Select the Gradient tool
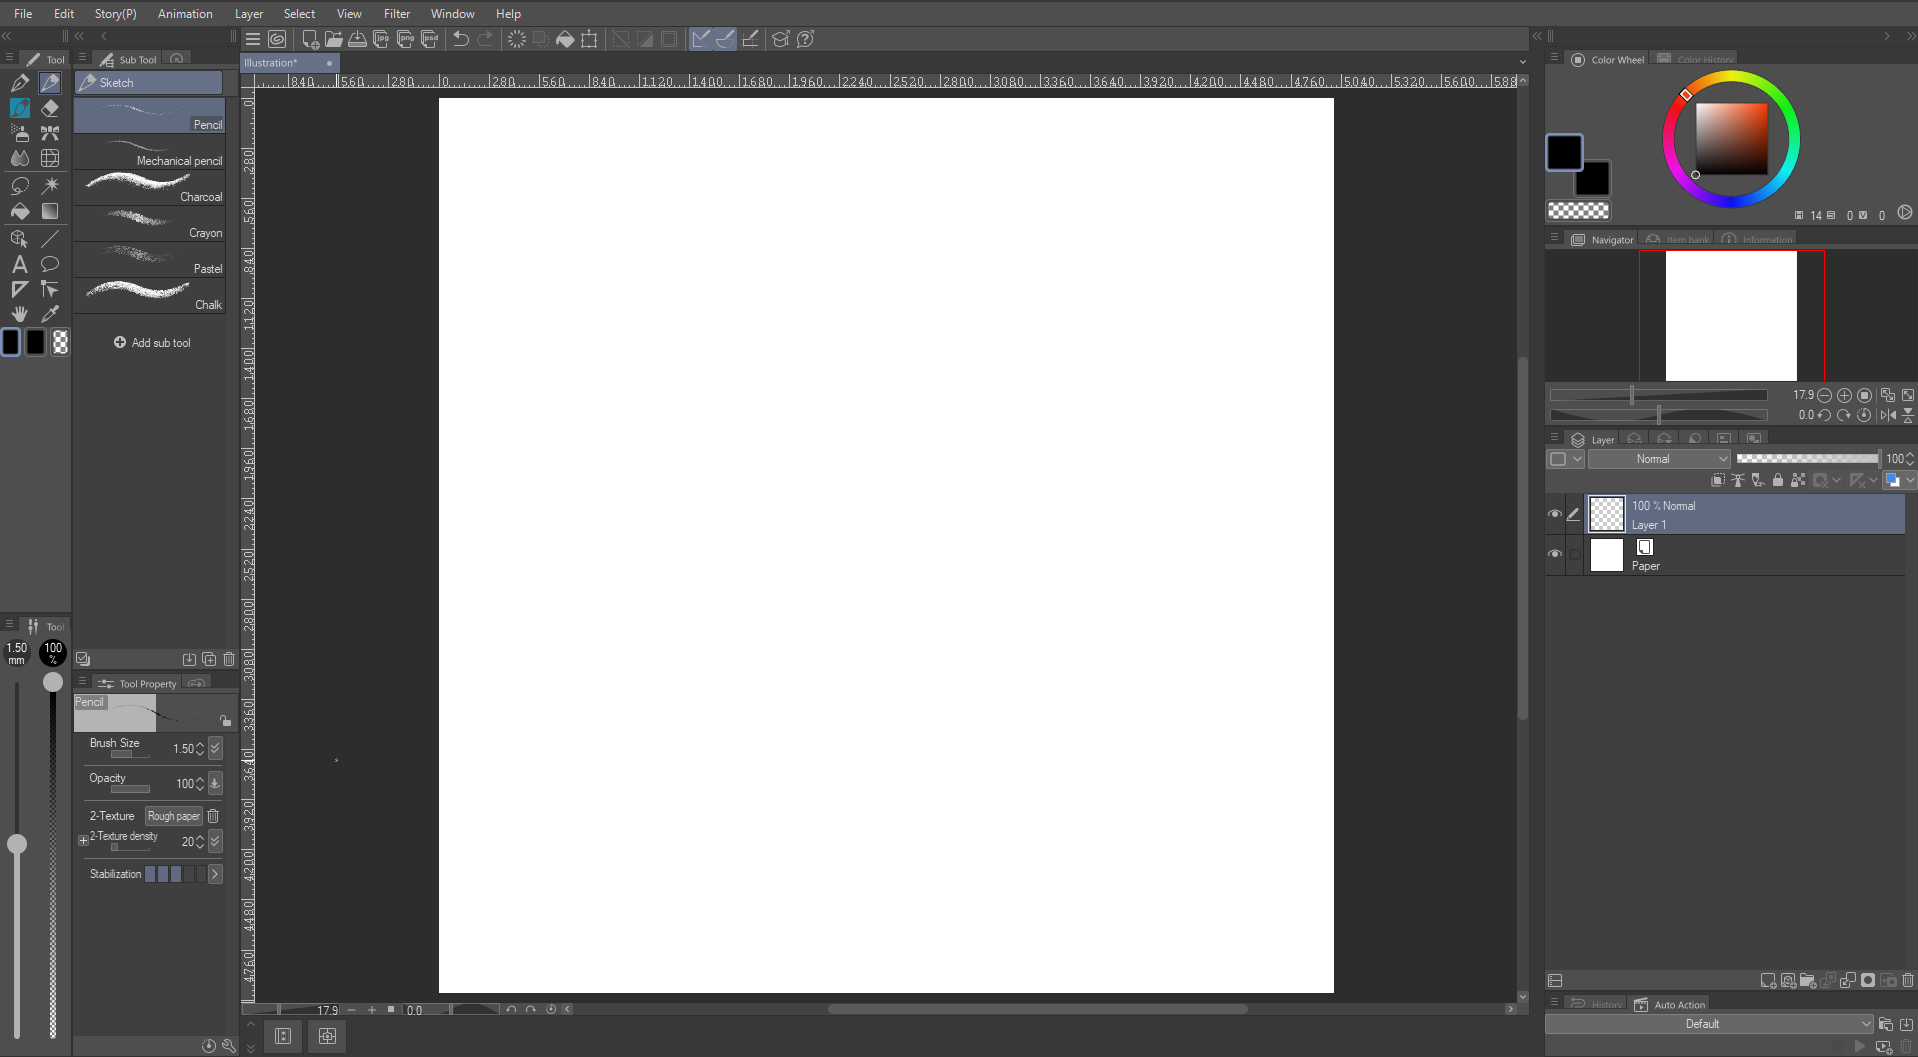 [x=50, y=211]
